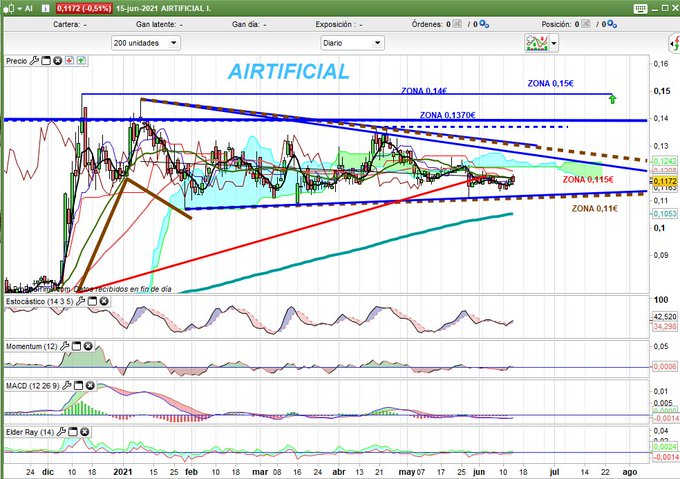Remove the Precio panel with X icon
The width and height of the screenshot is (680, 479).
tap(57, 61)
